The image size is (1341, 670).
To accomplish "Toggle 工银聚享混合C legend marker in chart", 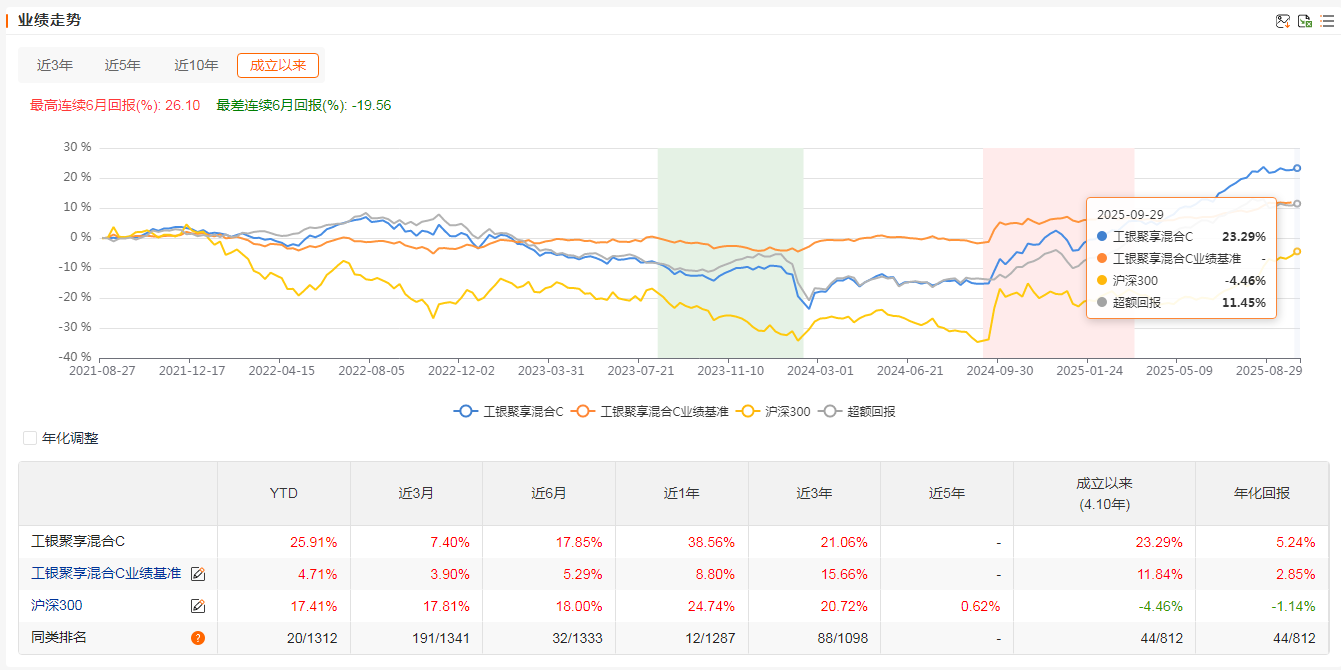I will tap(465, 411).
